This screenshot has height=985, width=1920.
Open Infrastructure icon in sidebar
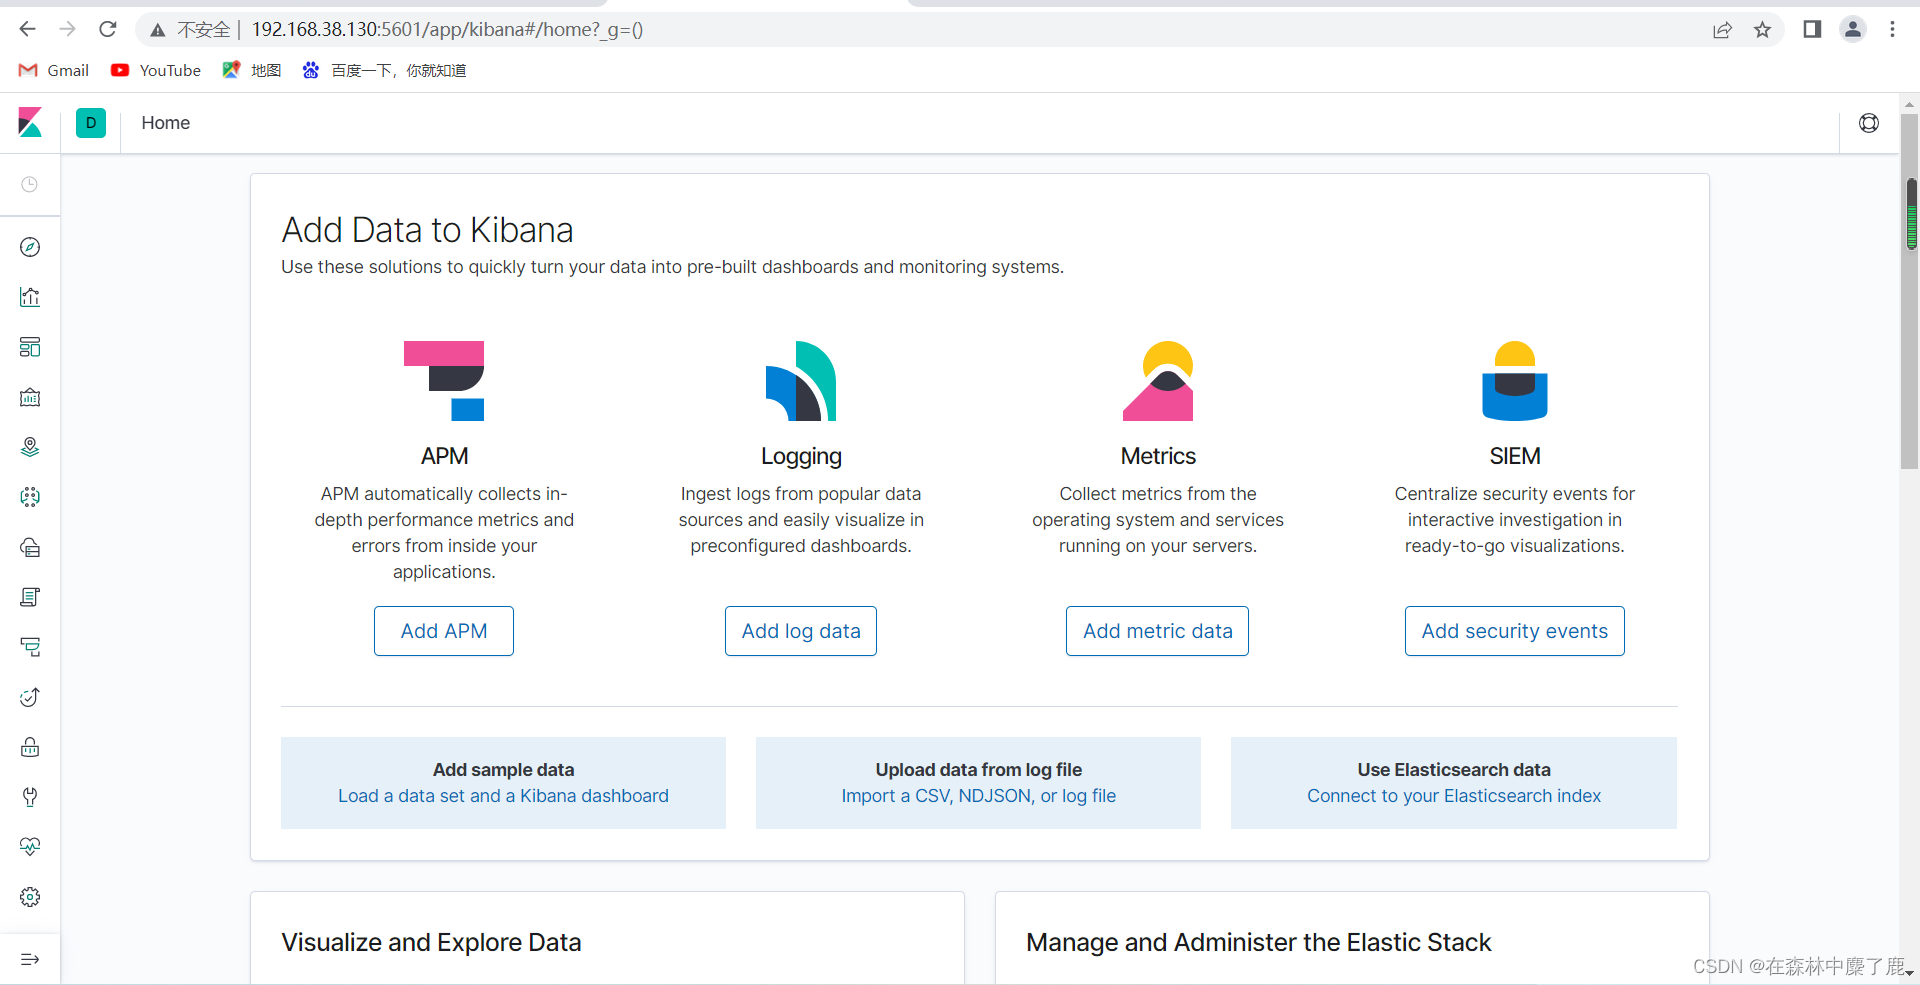click(x=30, y=547)
